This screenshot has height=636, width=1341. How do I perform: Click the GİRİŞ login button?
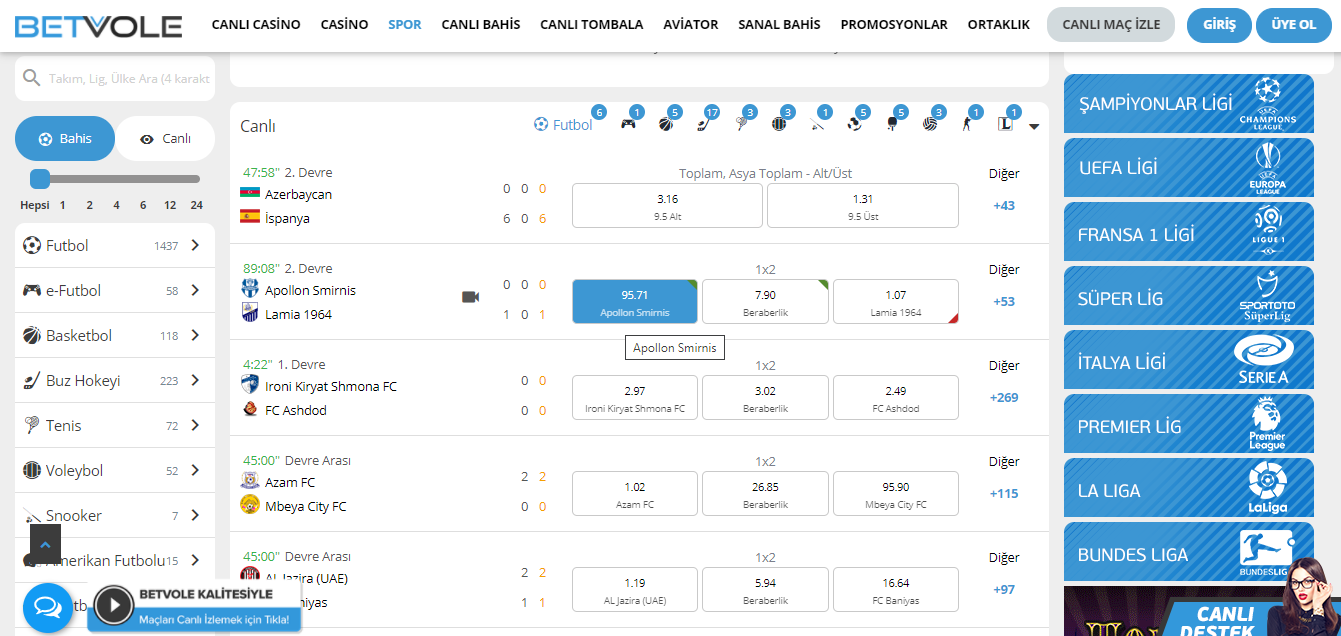click(1218, 25)
